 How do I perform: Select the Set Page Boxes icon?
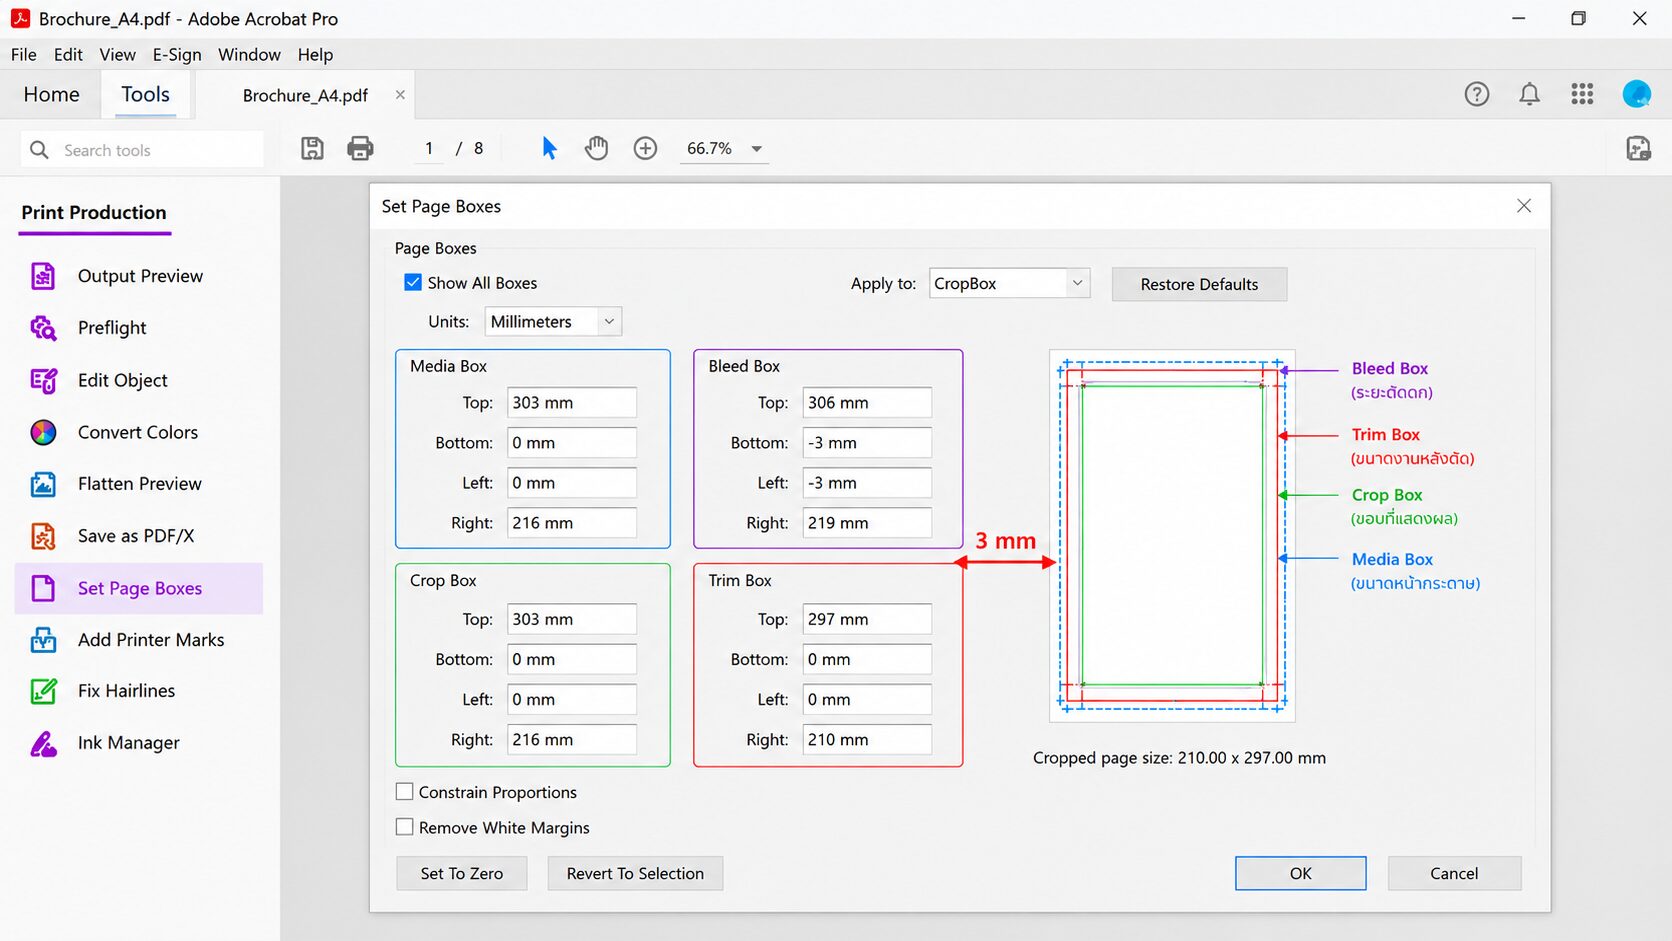[x=43, y=588]
